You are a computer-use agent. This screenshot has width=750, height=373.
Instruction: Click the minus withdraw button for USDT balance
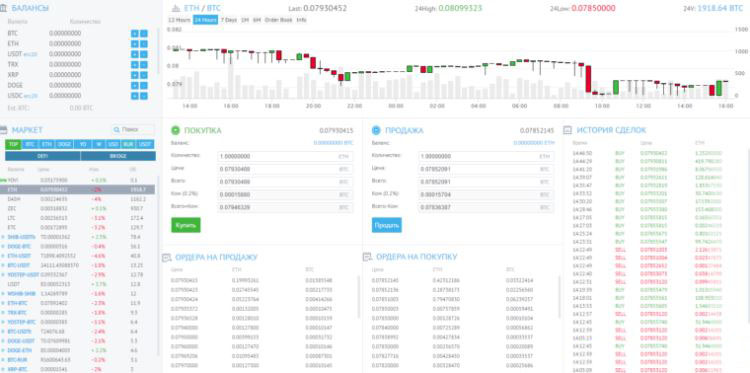coord(143,54)
